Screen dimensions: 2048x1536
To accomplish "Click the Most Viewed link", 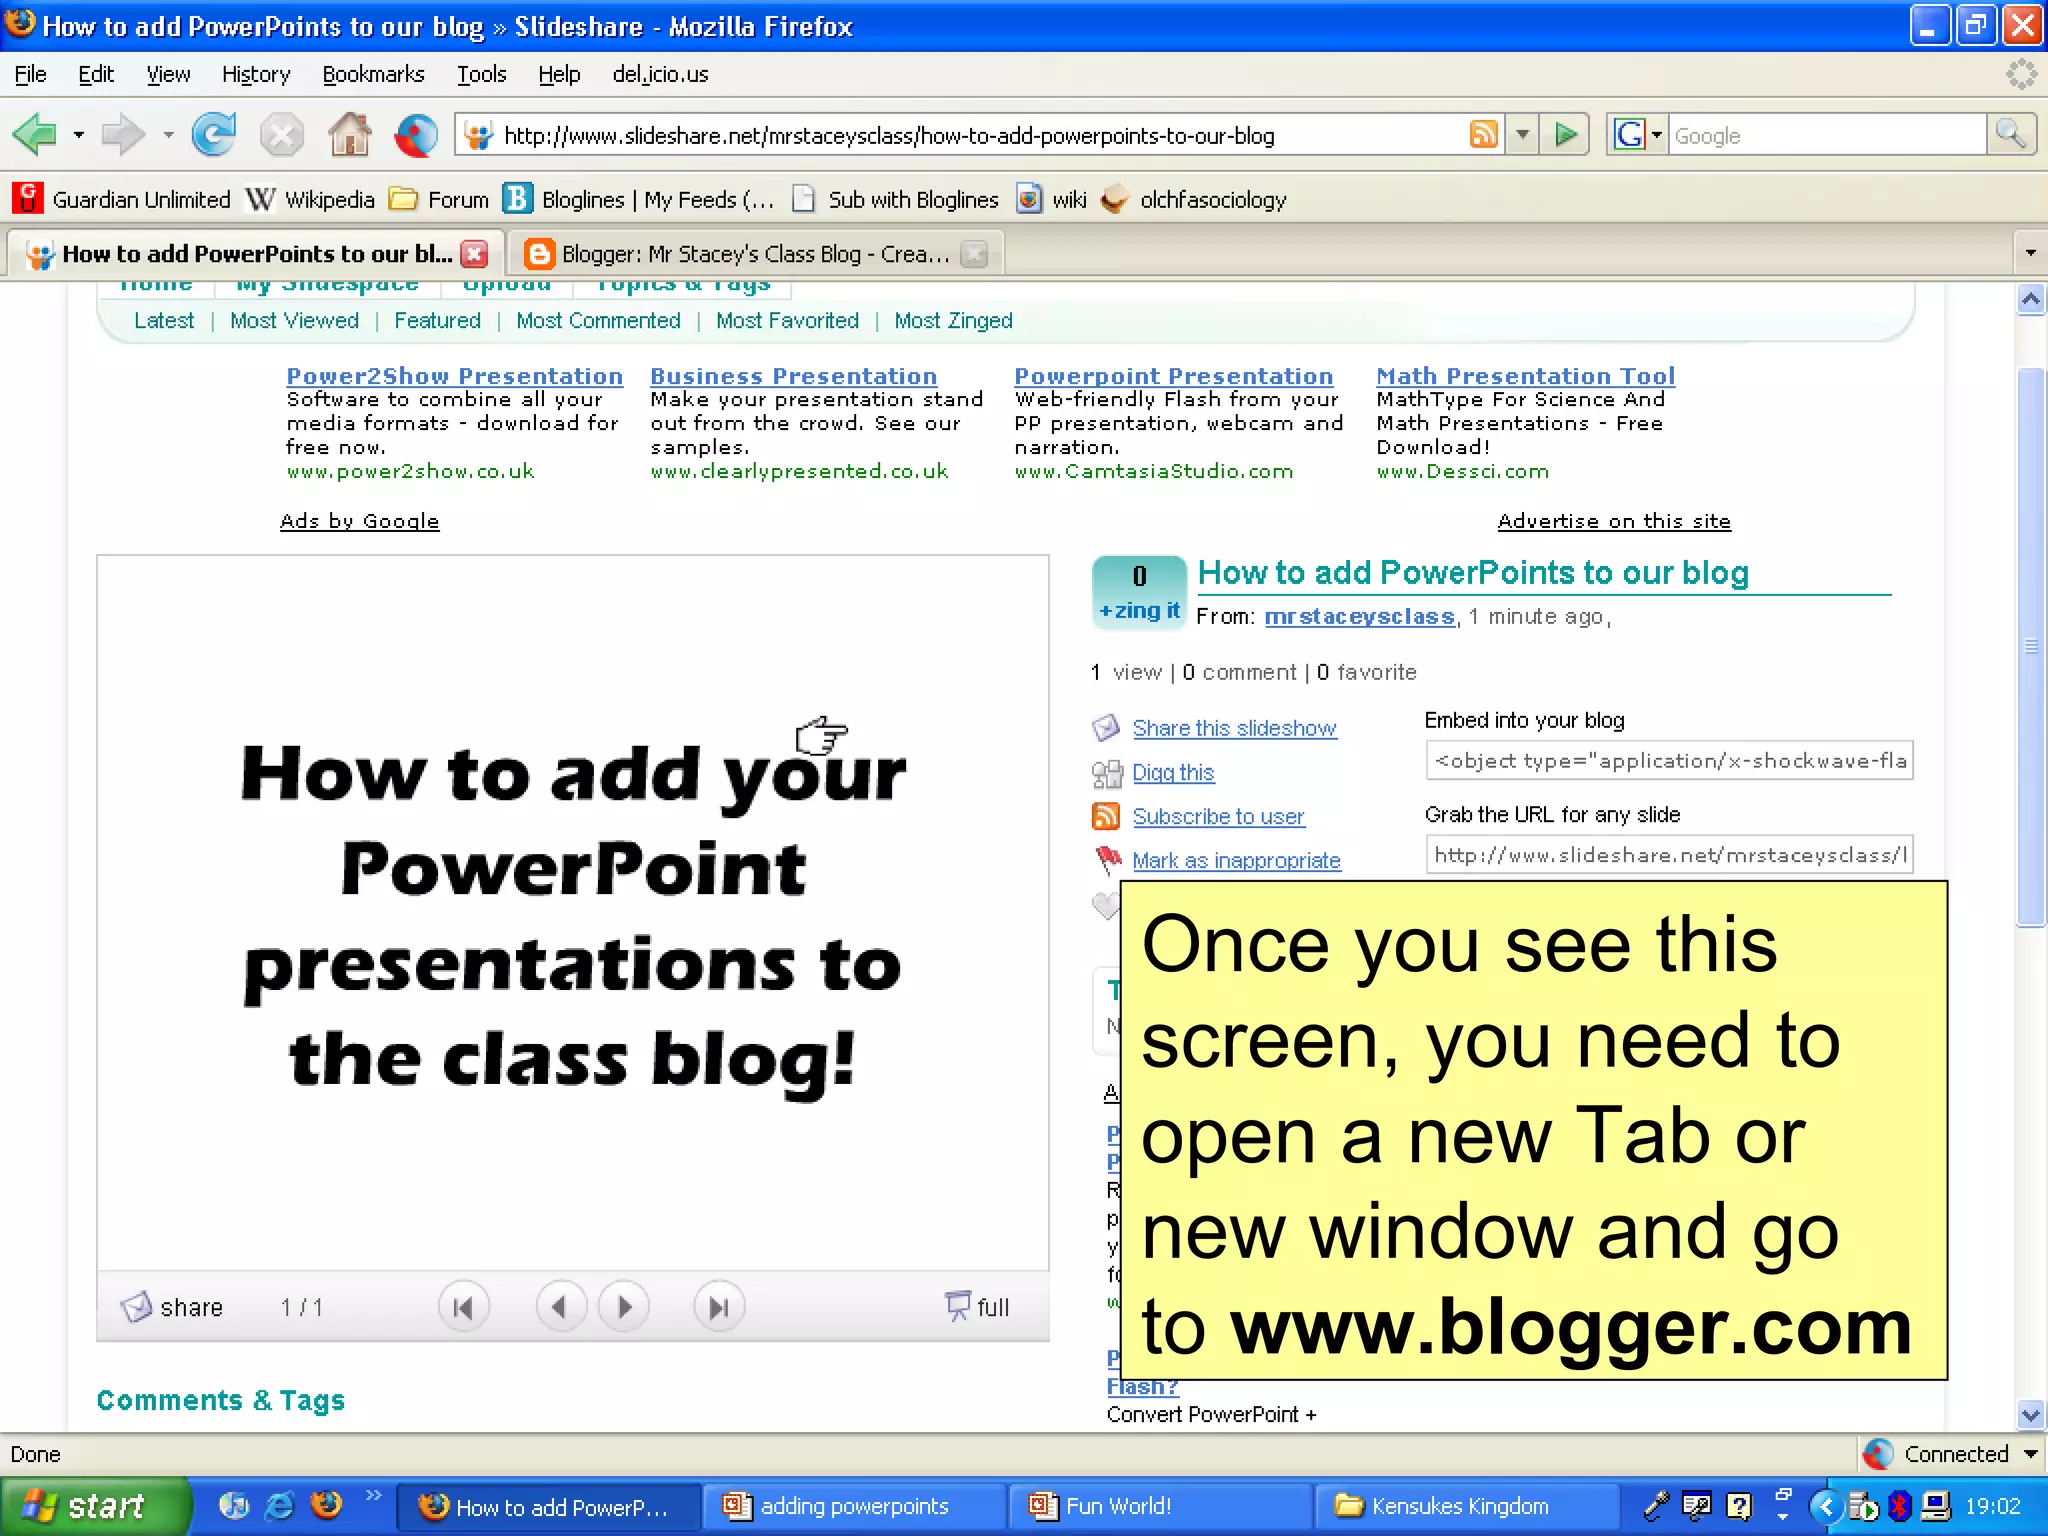I will [294, 321].
